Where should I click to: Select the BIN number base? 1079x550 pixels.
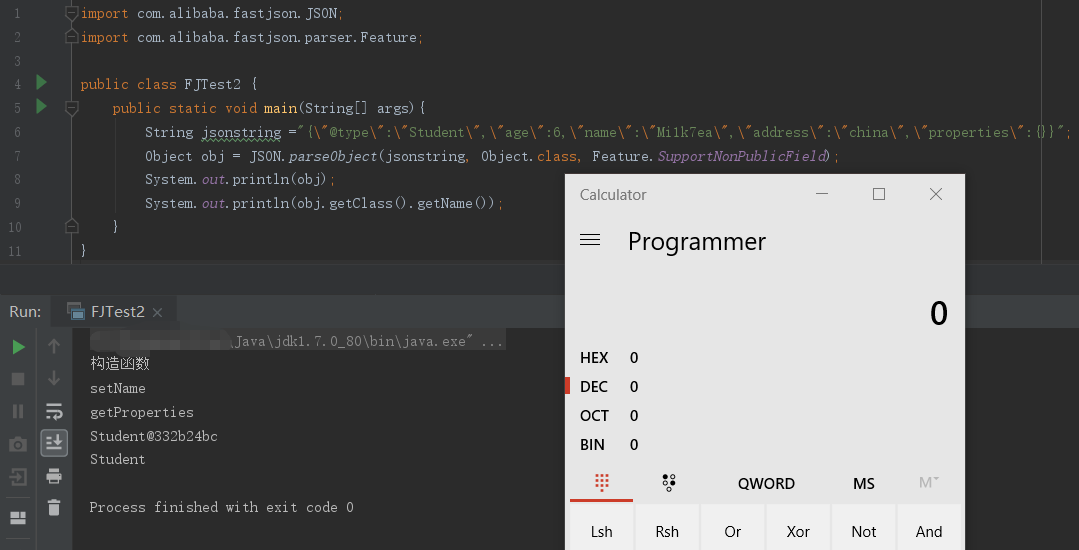tap(593, 445)
